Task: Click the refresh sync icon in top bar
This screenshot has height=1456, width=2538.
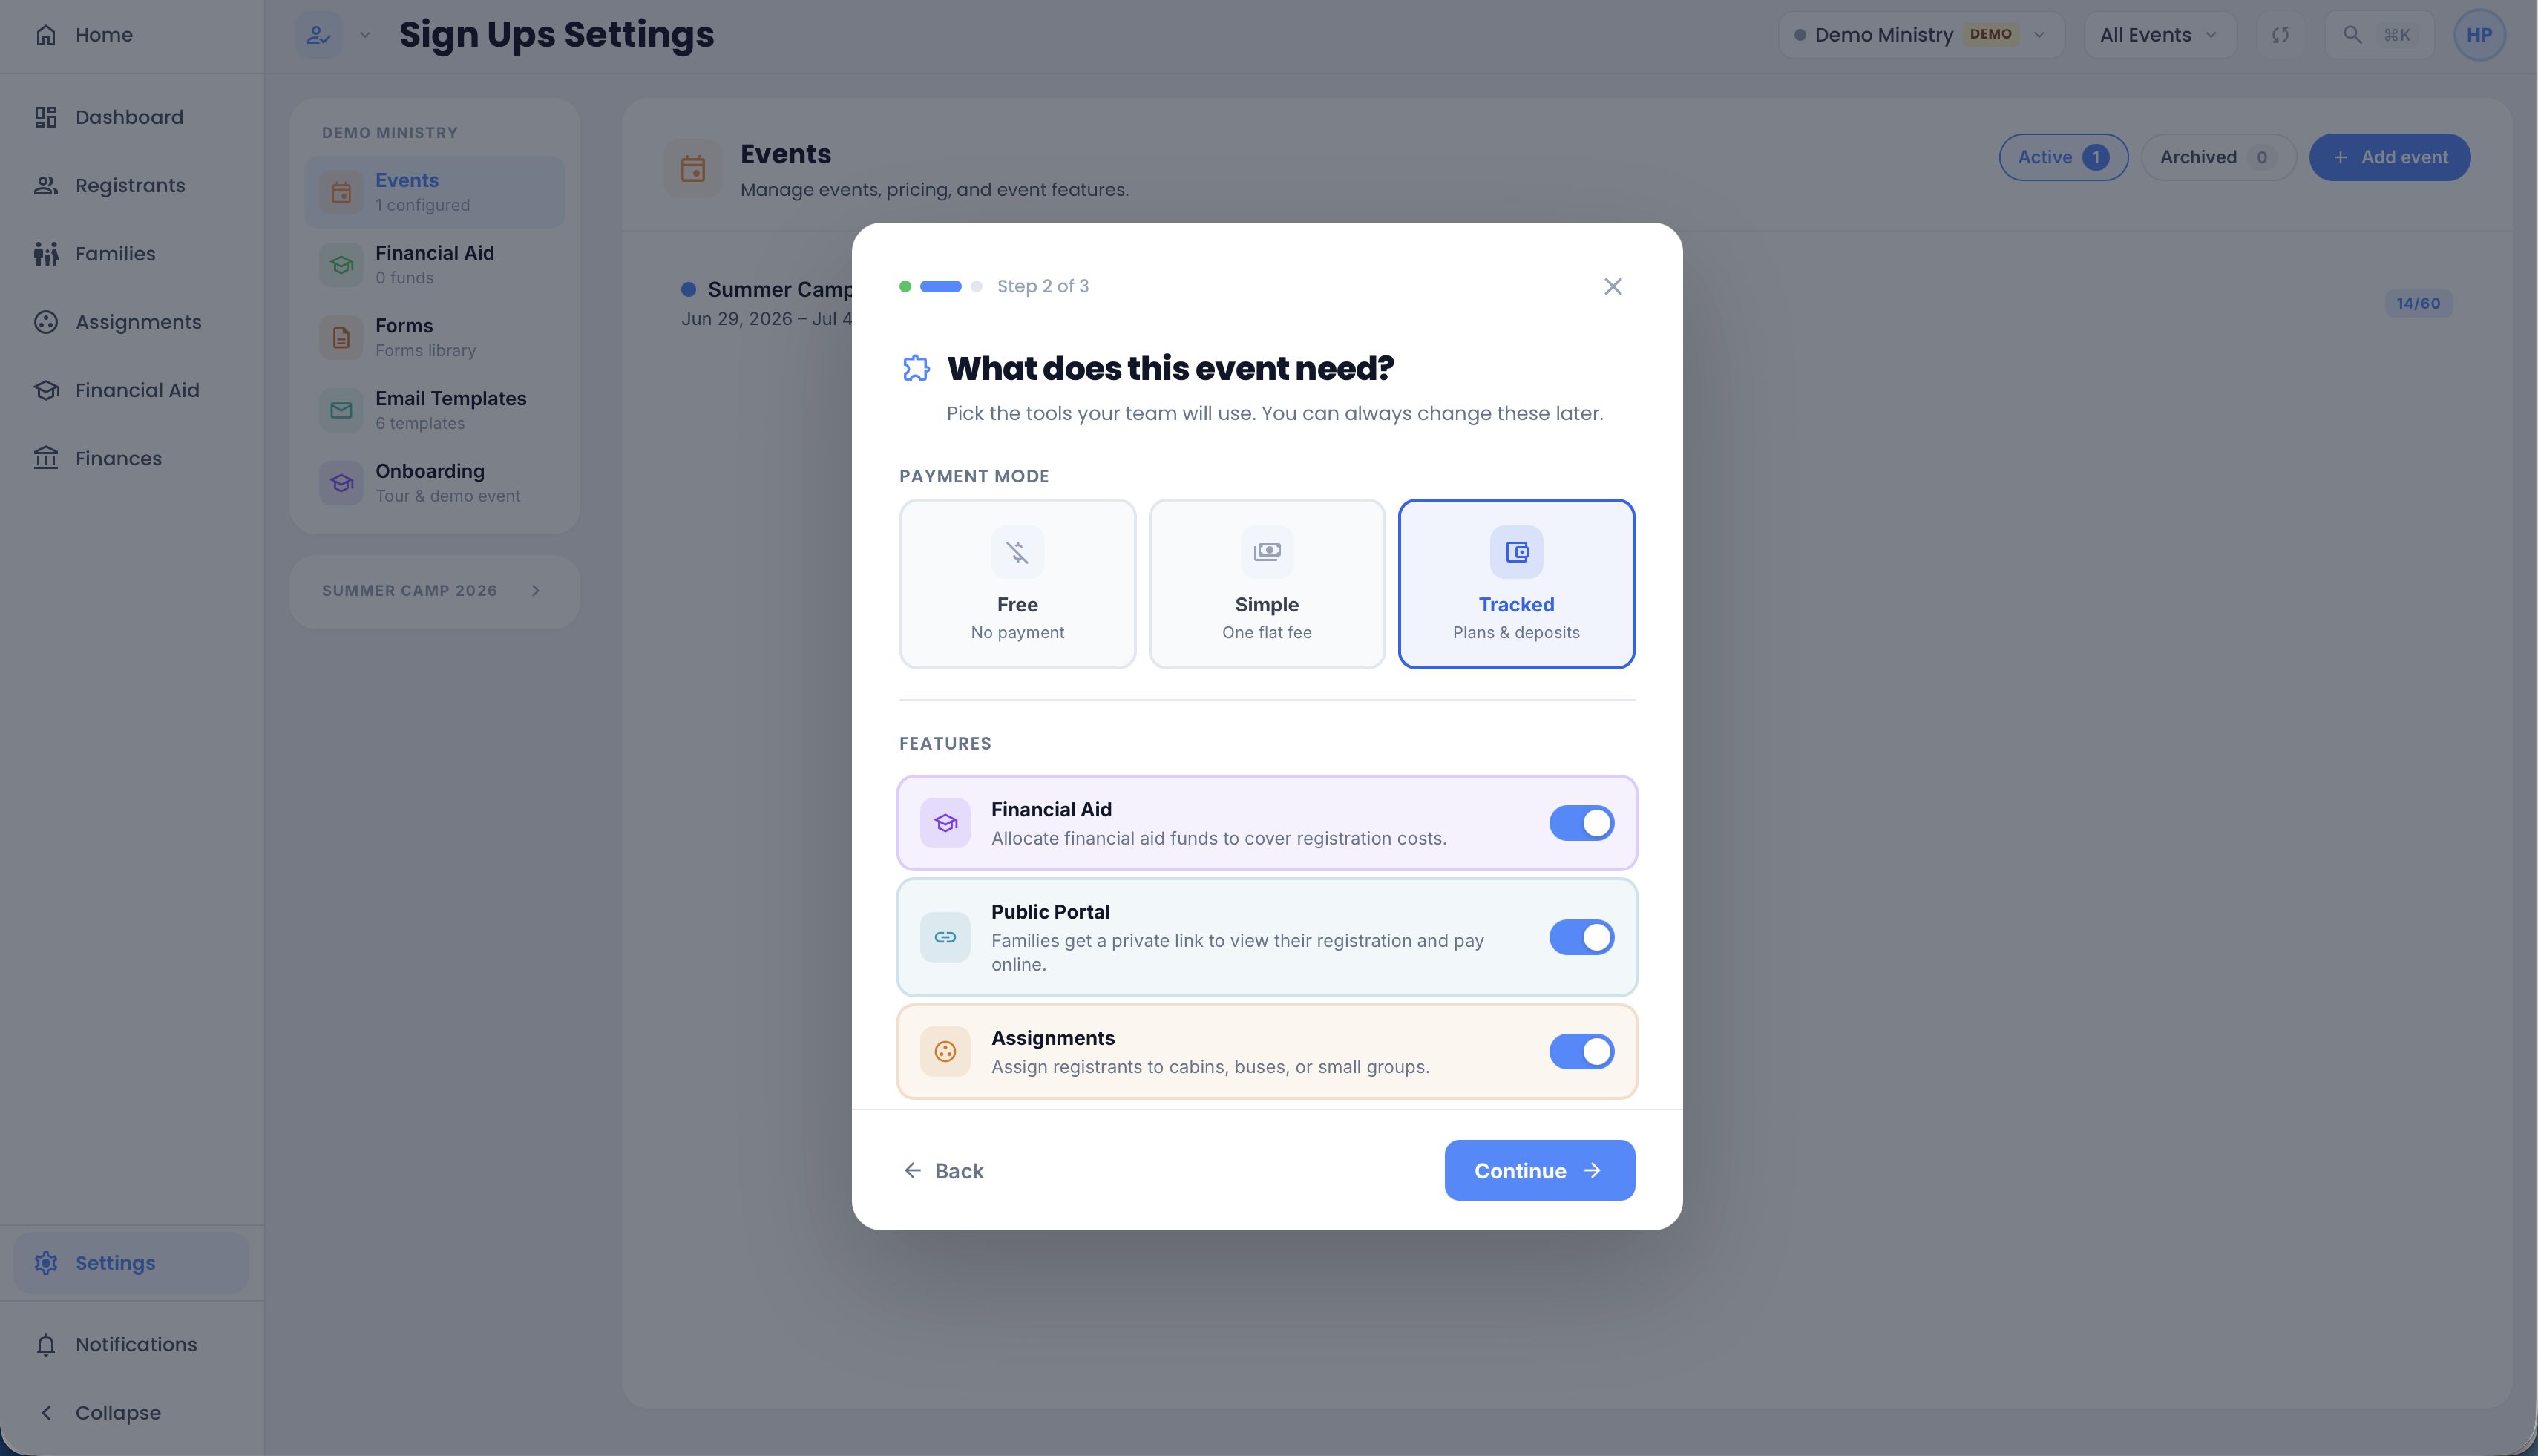Action: coord(2280,35)
